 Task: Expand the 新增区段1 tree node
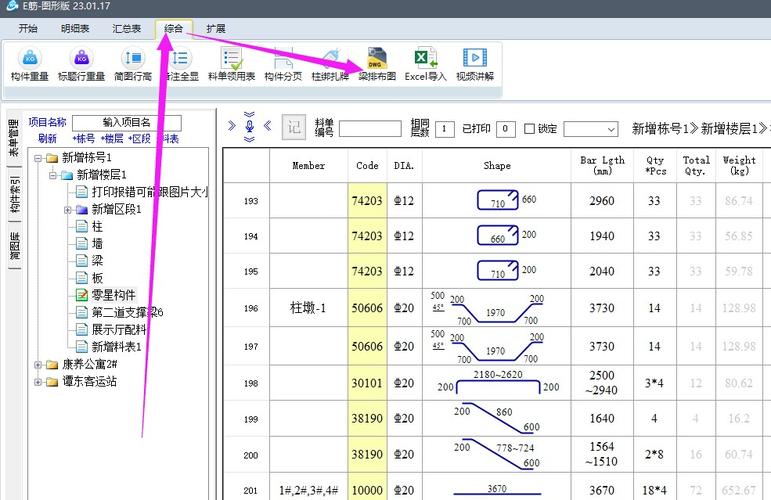click(x=67, y=210)
